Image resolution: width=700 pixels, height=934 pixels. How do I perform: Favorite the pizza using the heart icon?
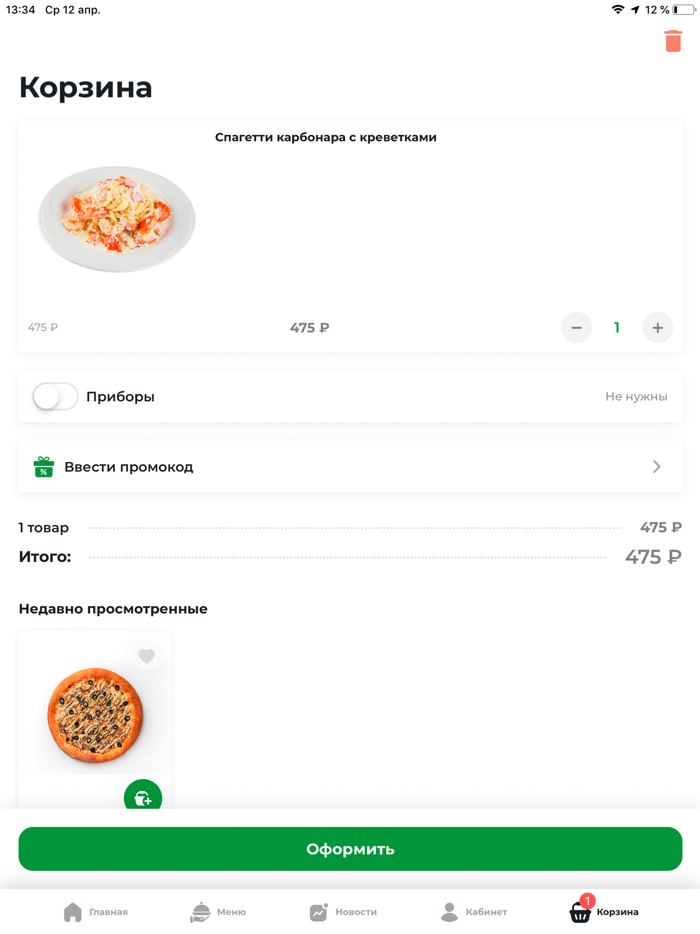tap(147, 656)
